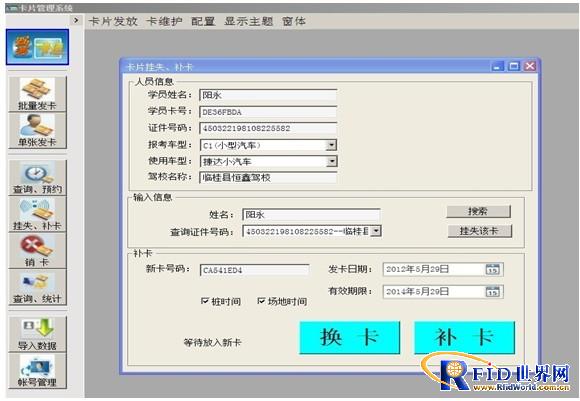Click the cyan 换卡 button
Screen dimensions: 580x401
click(x=350, y=337)
